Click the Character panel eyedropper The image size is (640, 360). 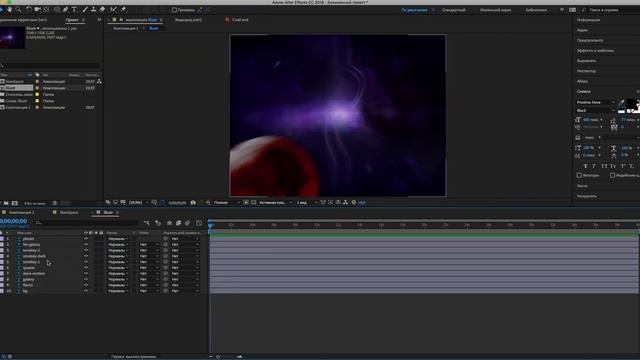click(x=621, y=102)
